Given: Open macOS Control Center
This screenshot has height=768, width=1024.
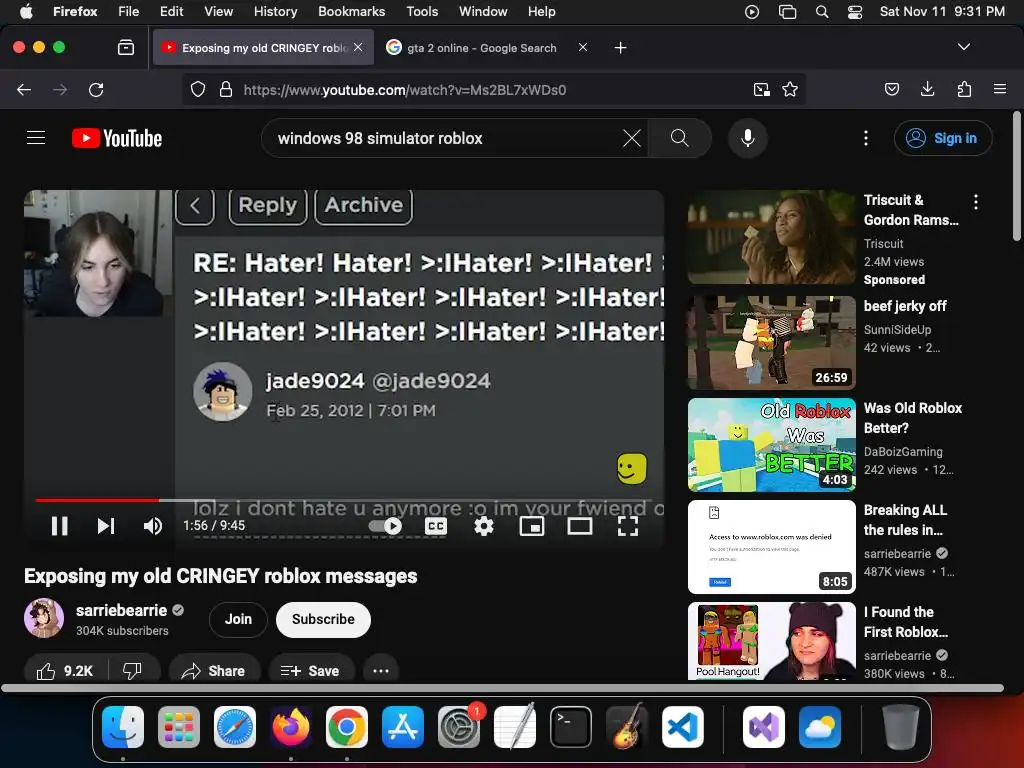Looking at the screenshot, I should click(x=855, y=11).
